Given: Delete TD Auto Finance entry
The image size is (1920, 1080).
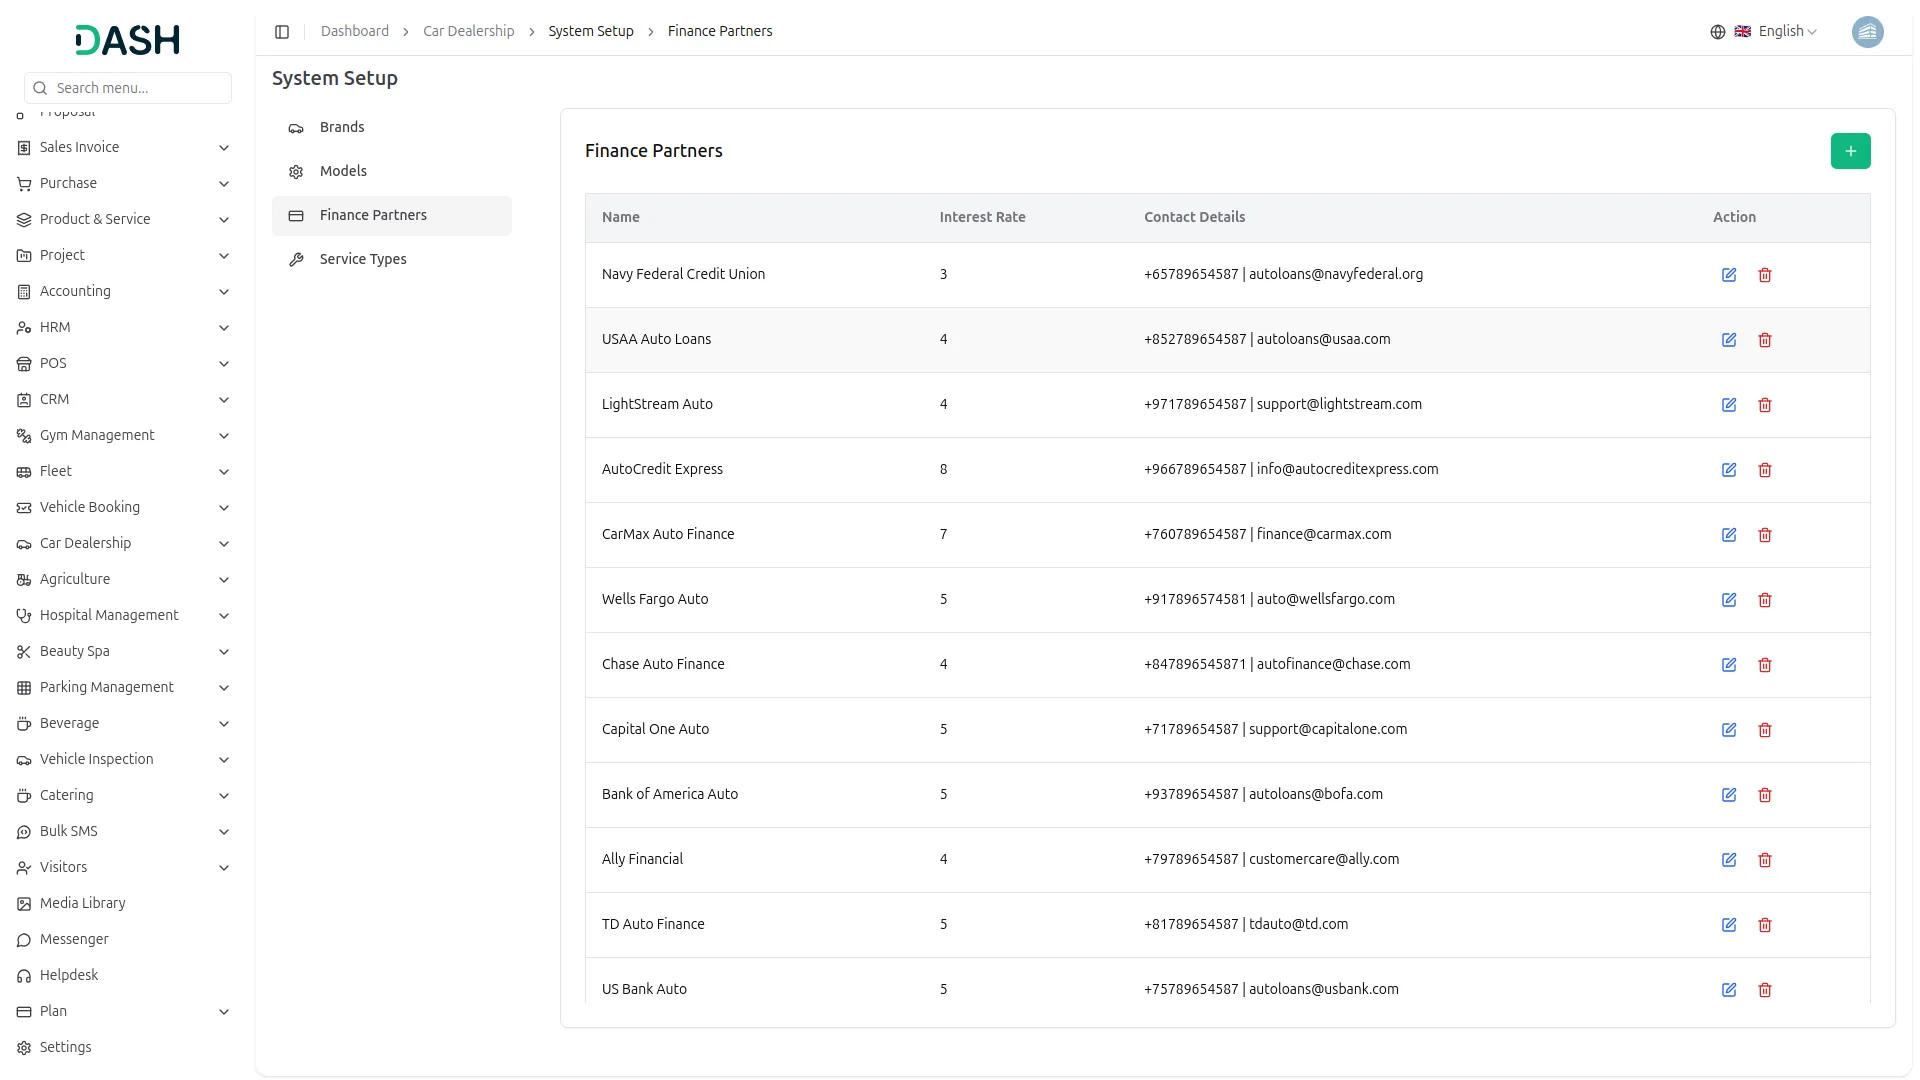Looking at the screenshot, I should coord(1764,925).
